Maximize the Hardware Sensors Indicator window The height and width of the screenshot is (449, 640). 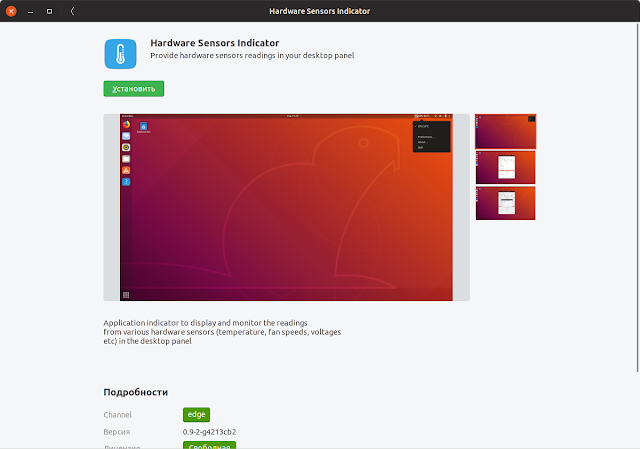49,11
